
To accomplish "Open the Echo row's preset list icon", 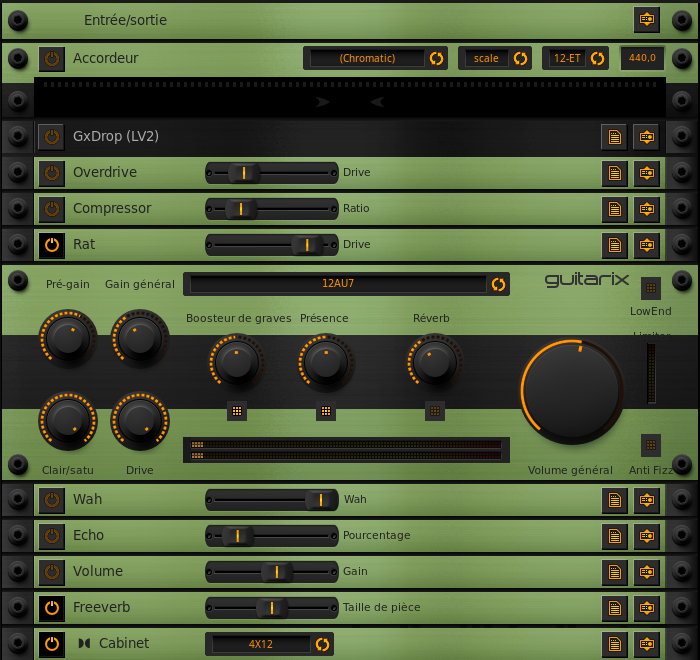I will [x=614, y=536].
